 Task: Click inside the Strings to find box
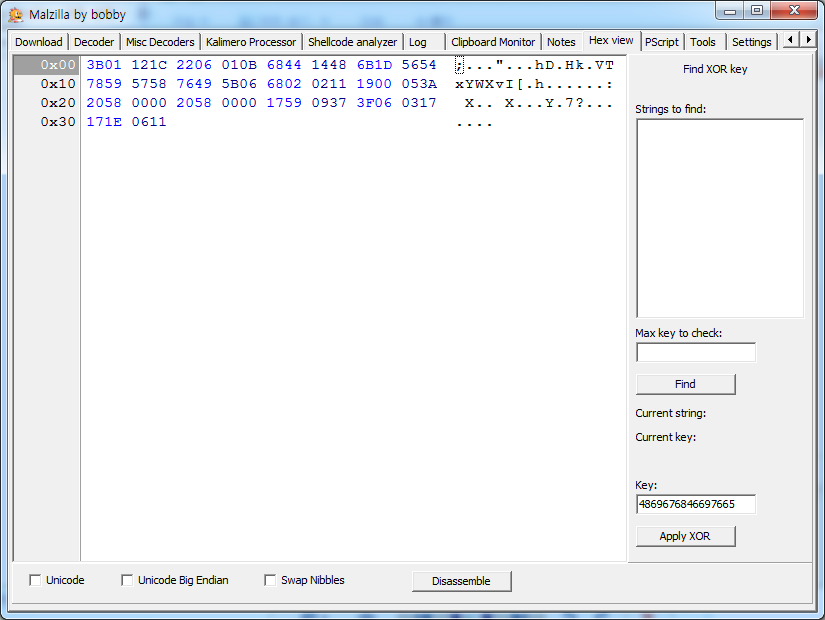718,218
